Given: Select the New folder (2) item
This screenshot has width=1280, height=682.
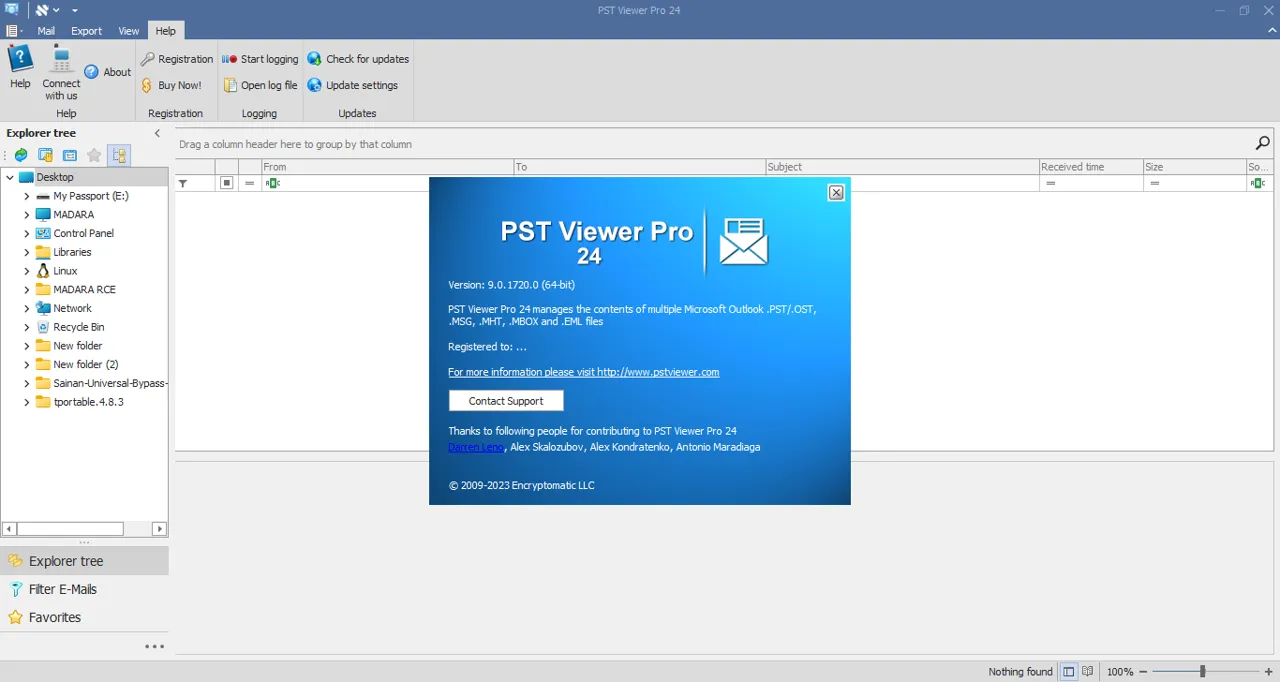Looking at the screenshot, I should pos(85,365).
